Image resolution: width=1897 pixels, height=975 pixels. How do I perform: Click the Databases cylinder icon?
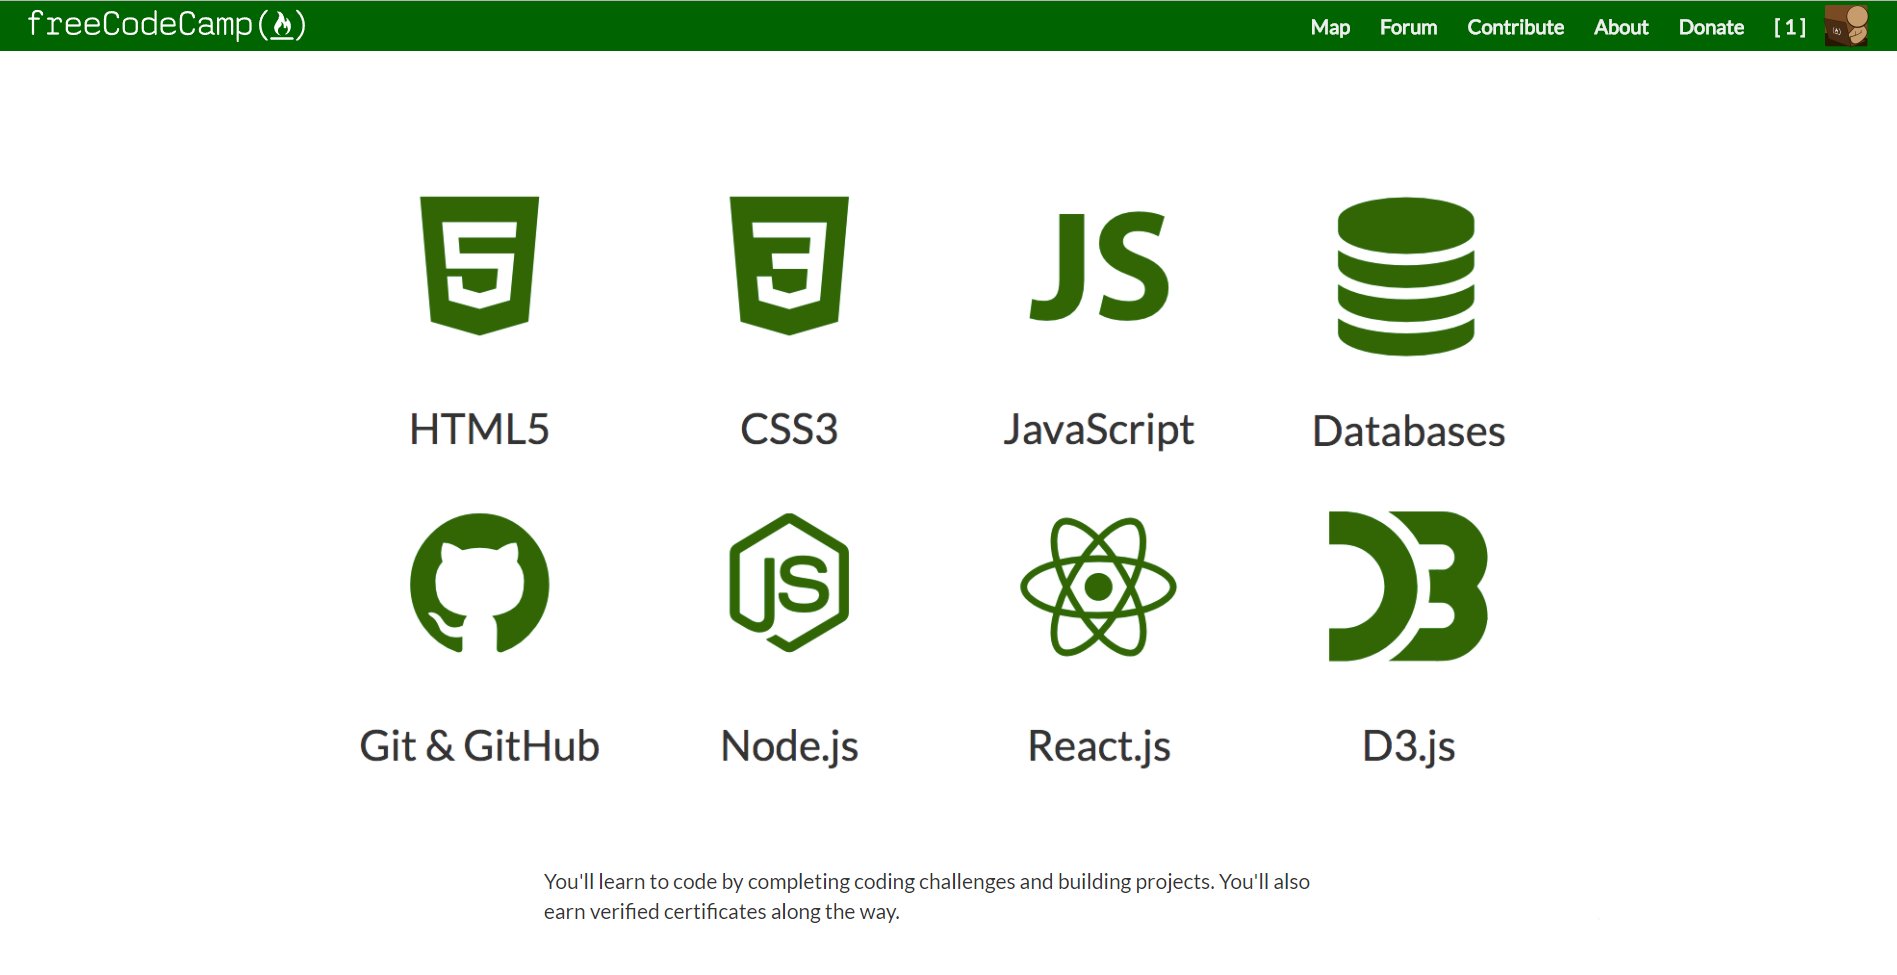(x=1406, y=276)
